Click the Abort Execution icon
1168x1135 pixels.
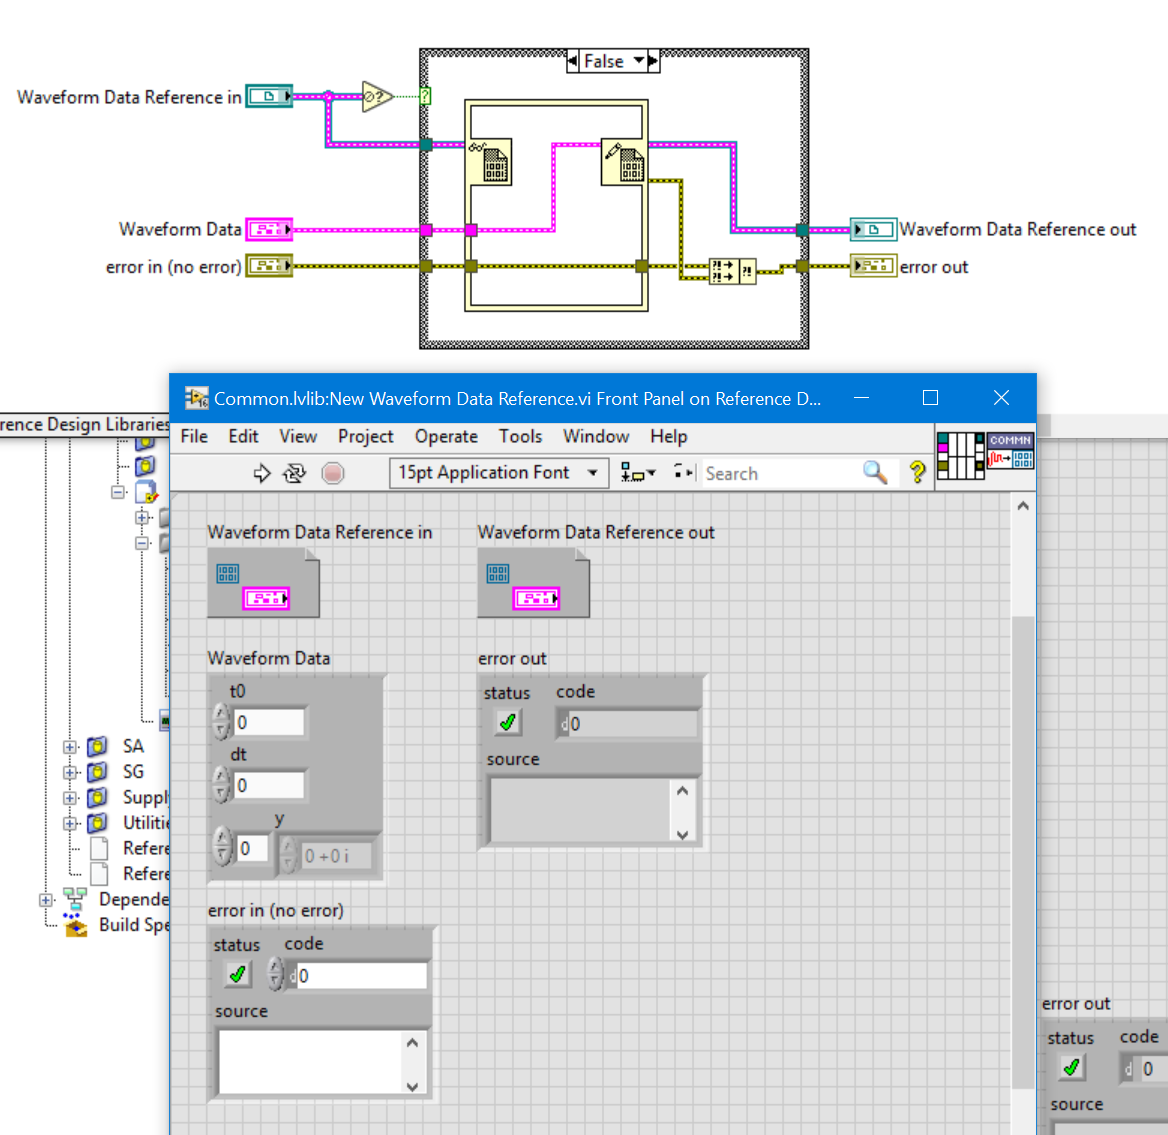pos(331,473)
